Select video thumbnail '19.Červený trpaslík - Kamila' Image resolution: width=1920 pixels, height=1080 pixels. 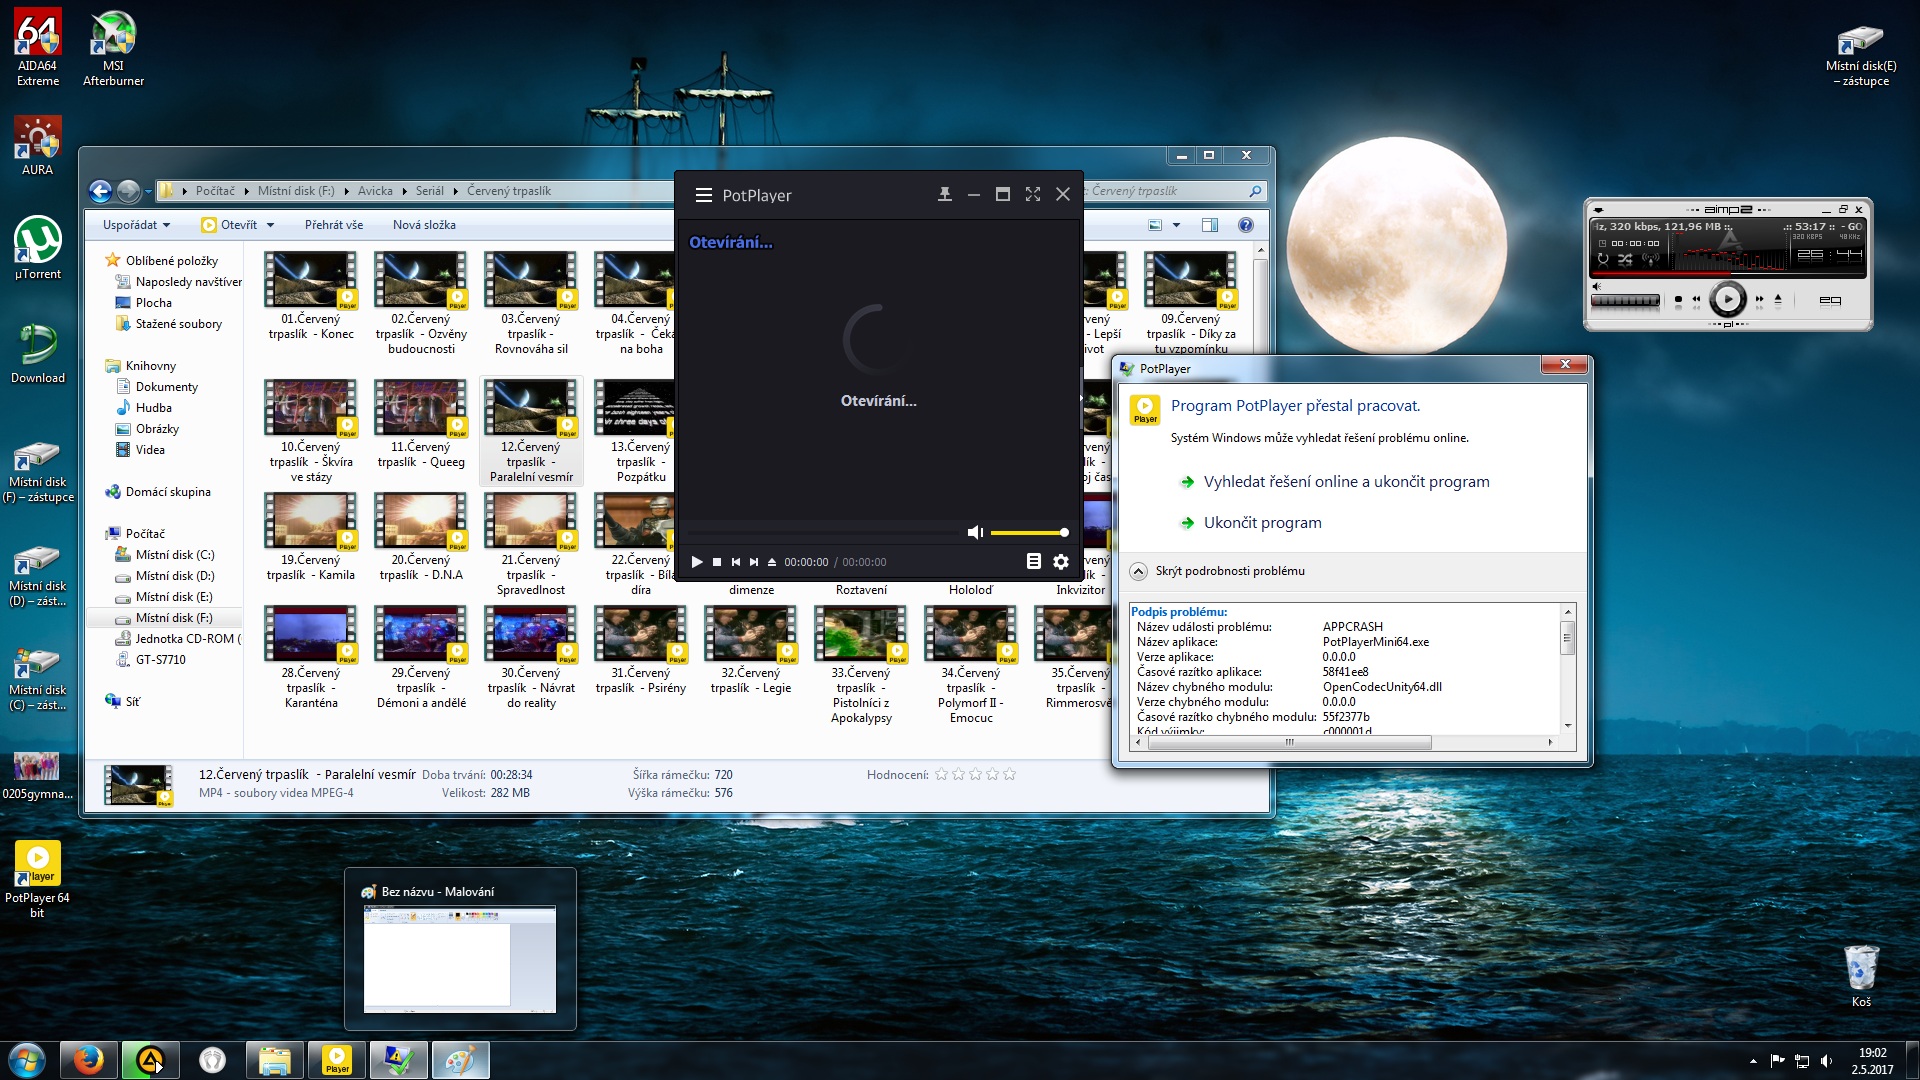tap(310, 520)
